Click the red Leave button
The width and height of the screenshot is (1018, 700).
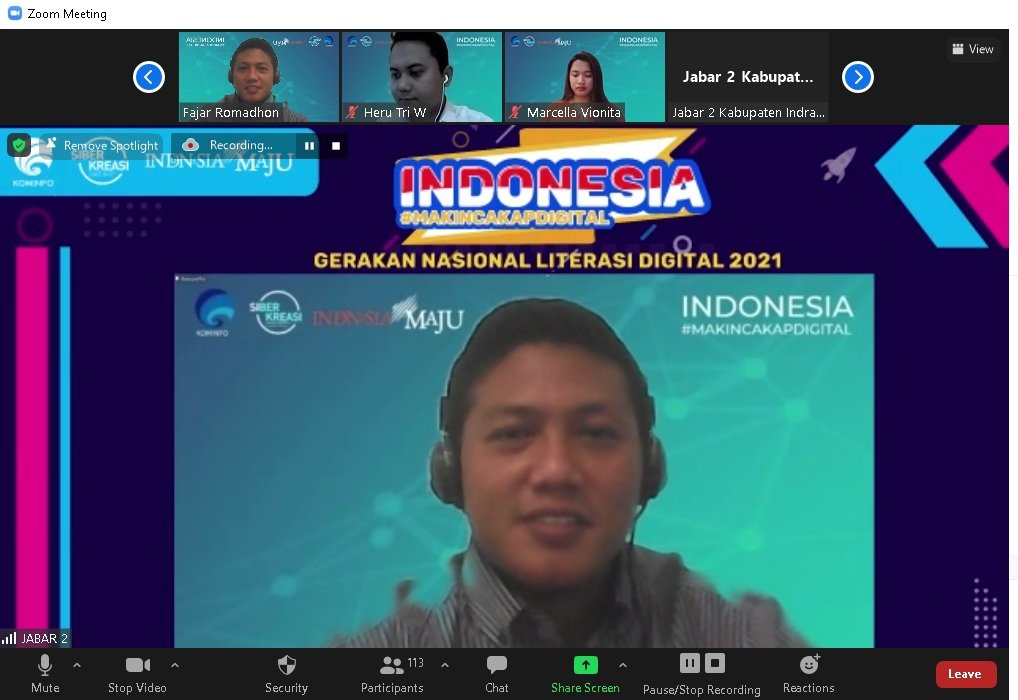click(965, 674)
